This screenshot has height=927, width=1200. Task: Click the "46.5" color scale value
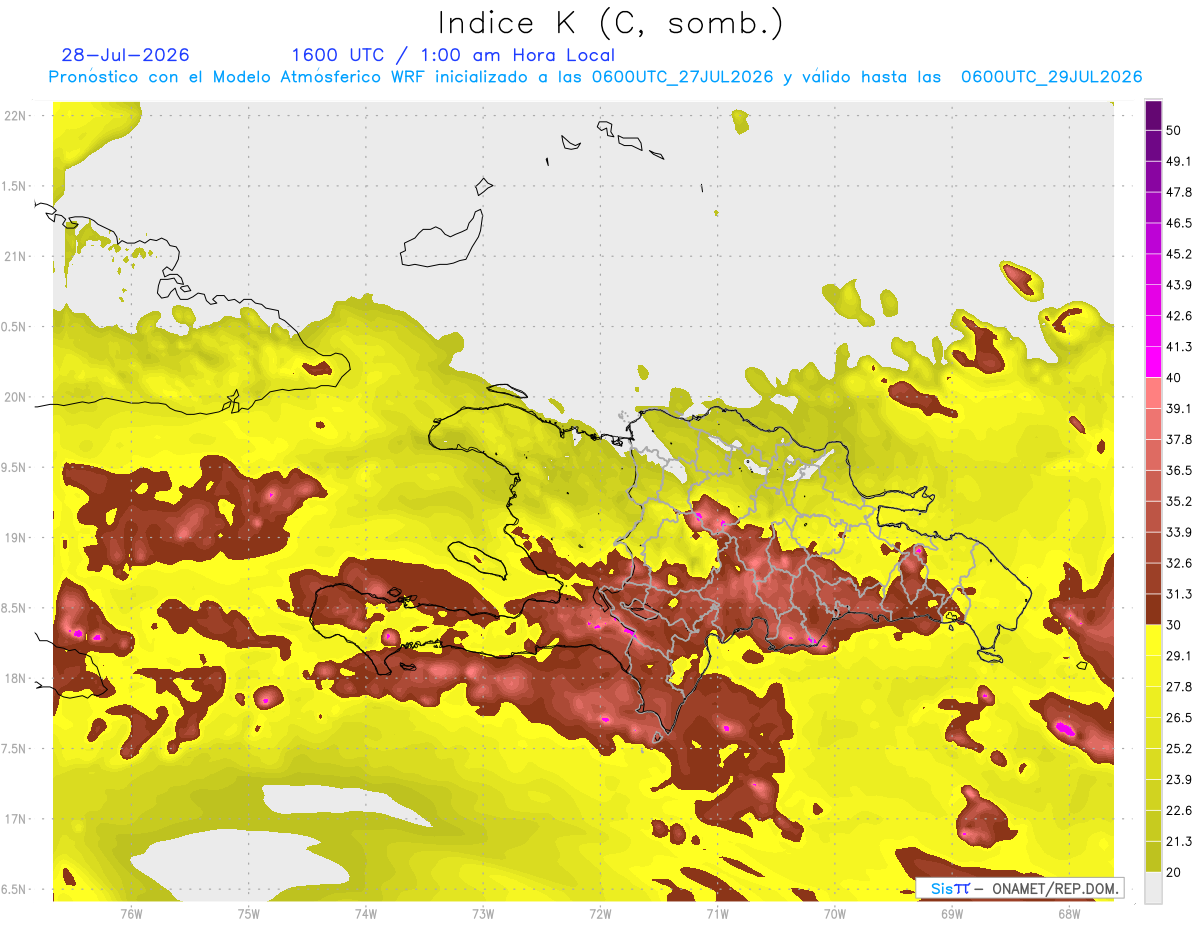point(1179,223)
